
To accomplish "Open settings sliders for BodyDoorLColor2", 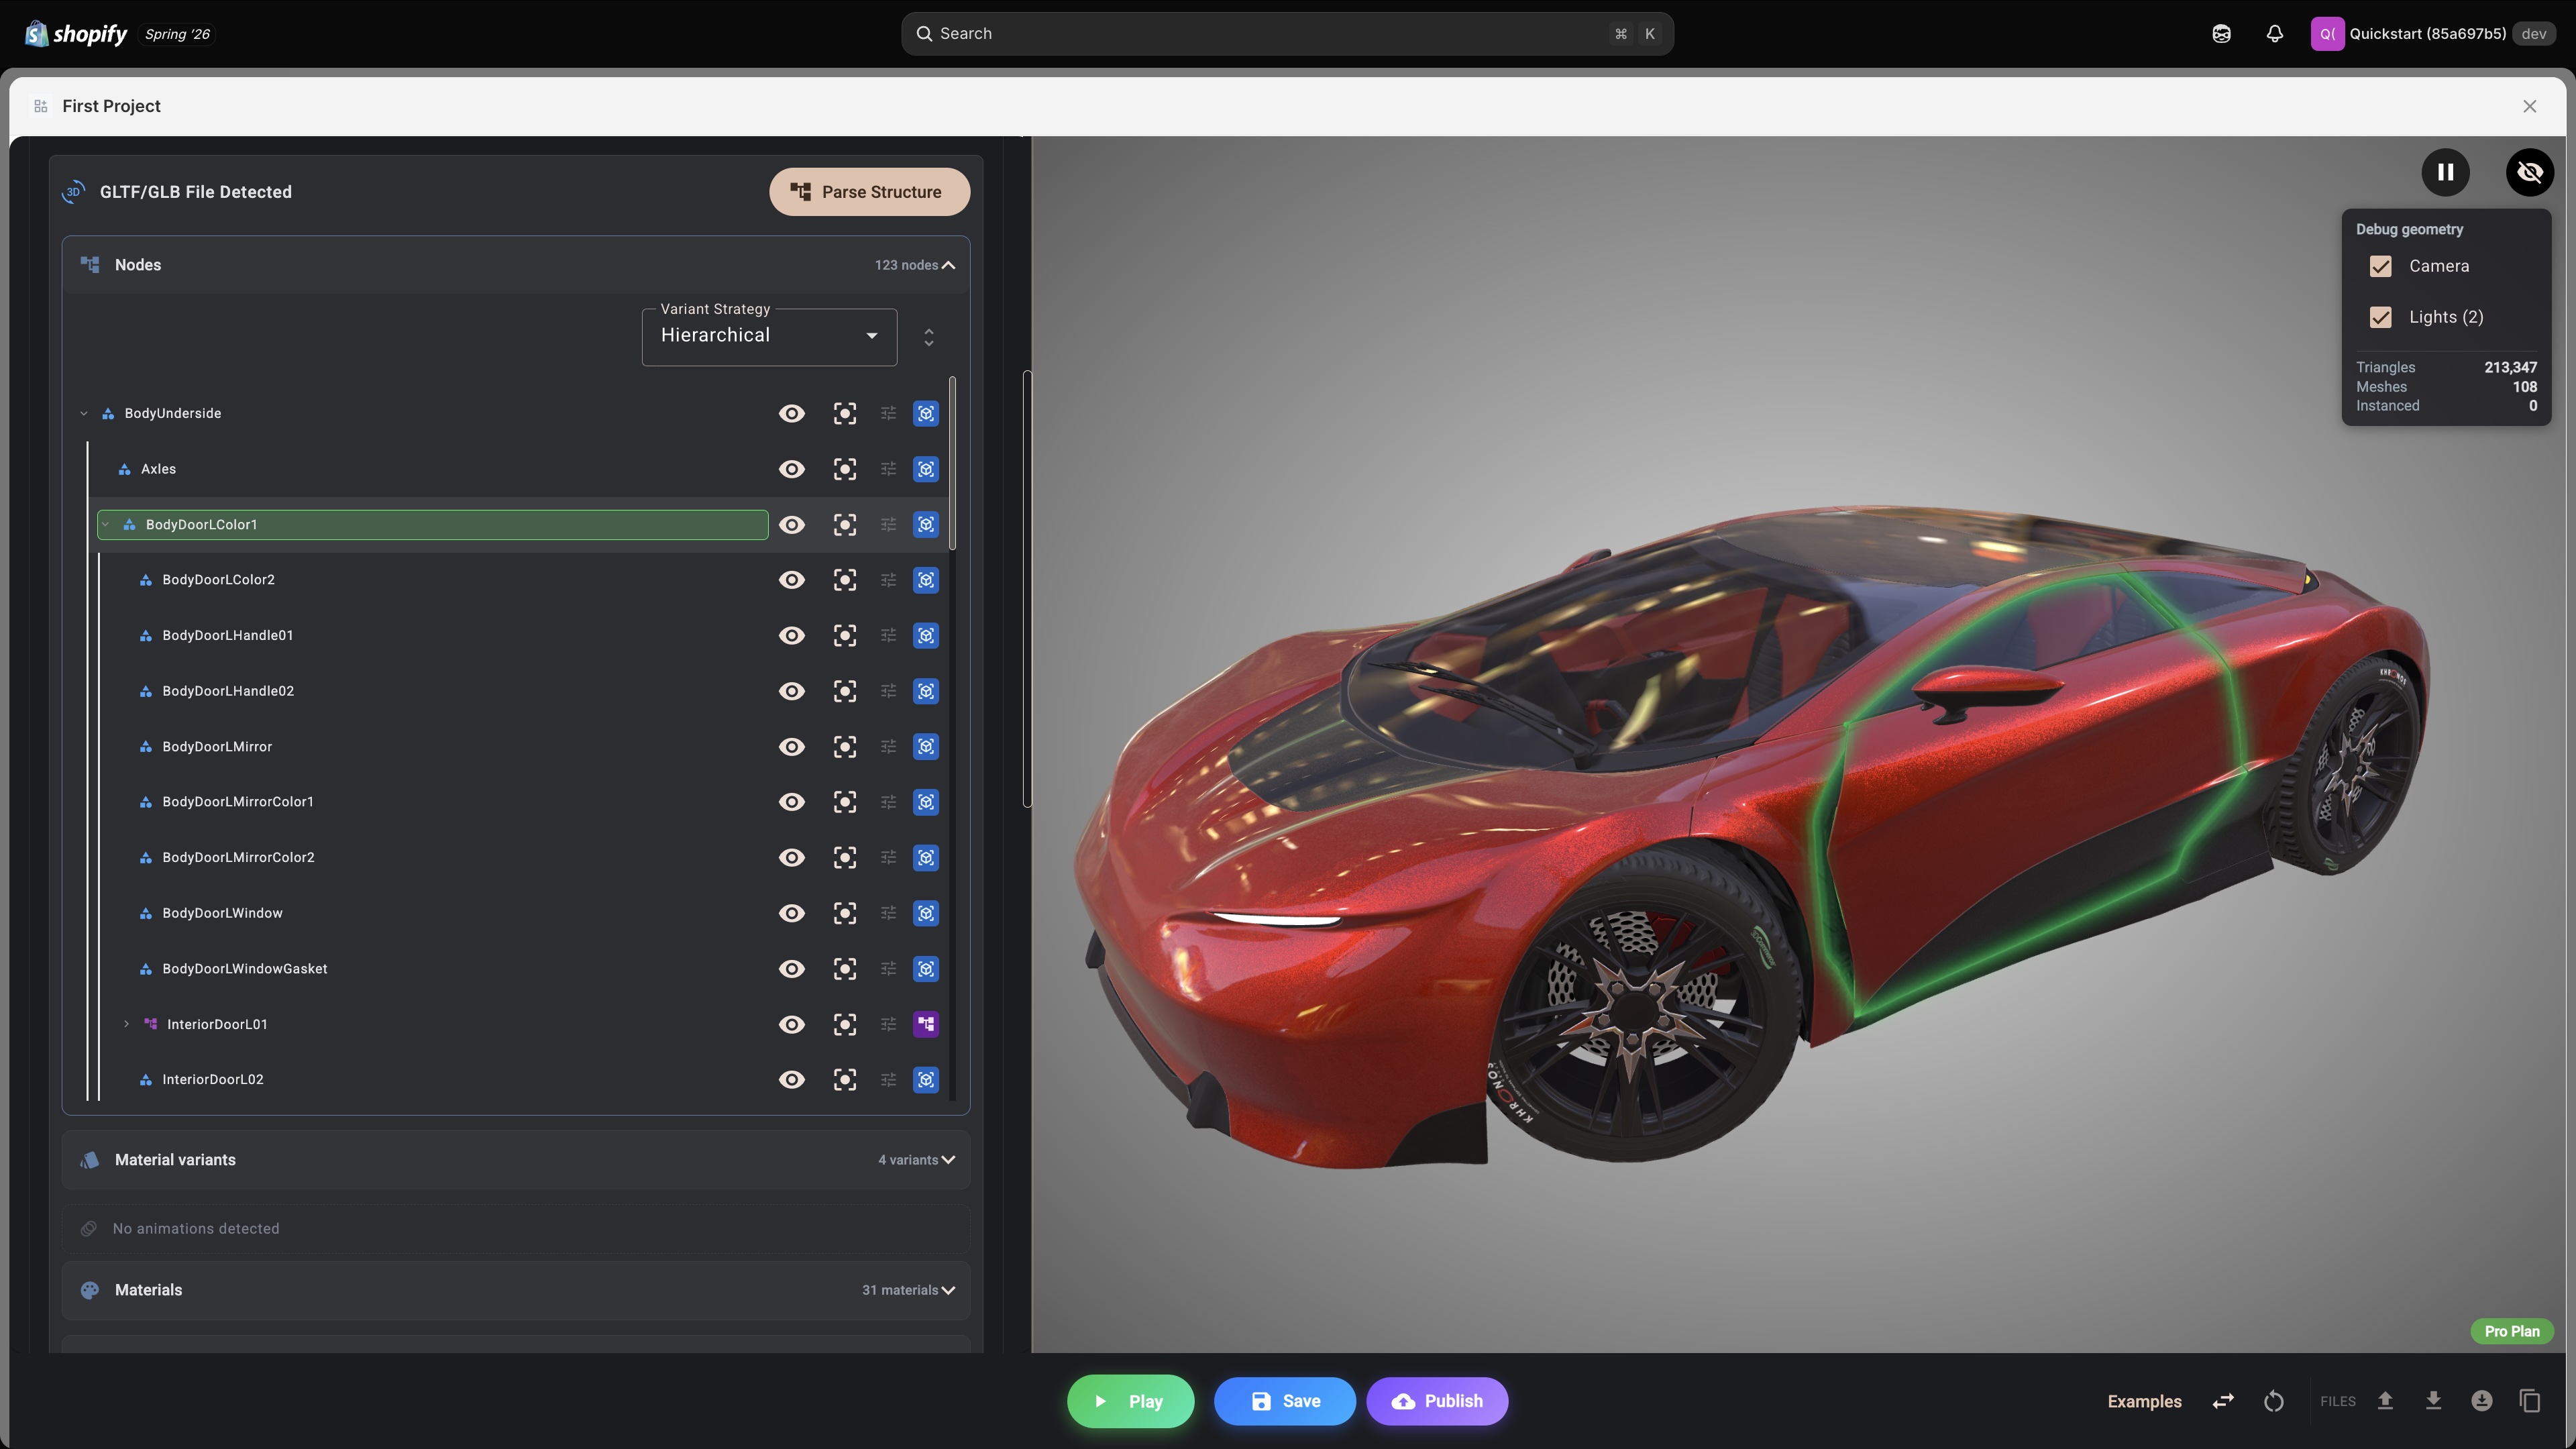I will [x=888, y=580].
